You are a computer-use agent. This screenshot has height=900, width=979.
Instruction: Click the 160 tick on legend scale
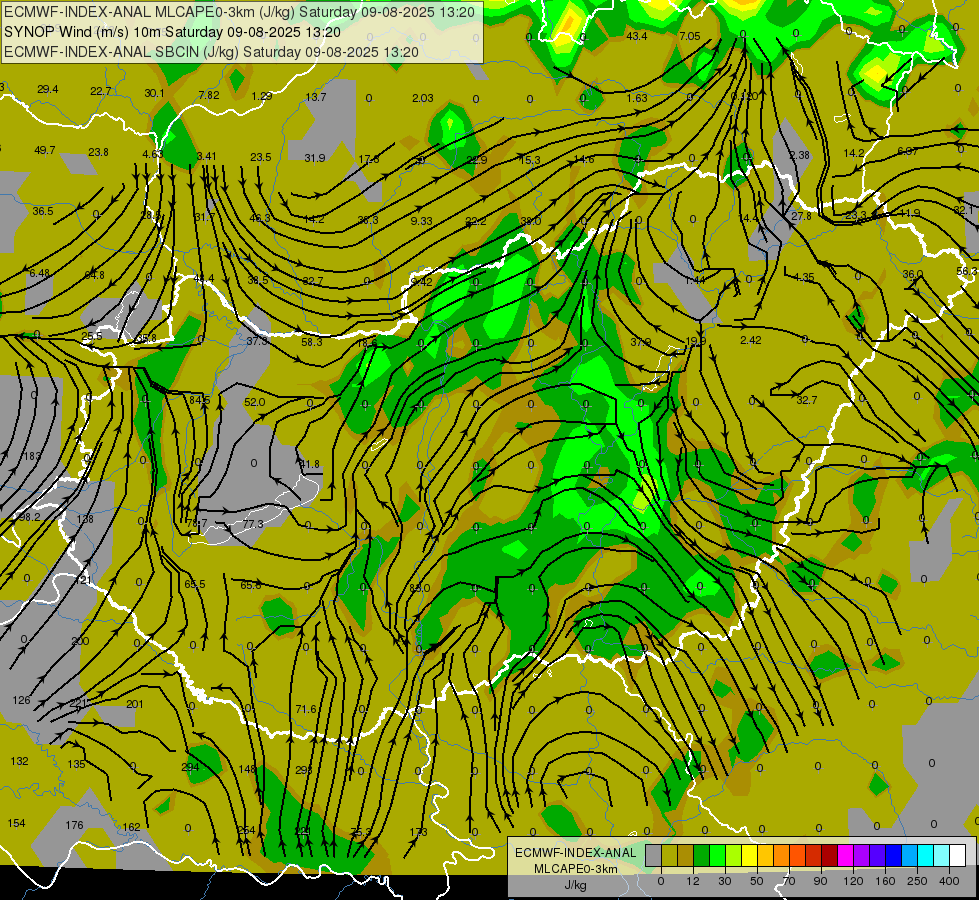(885, 881)
